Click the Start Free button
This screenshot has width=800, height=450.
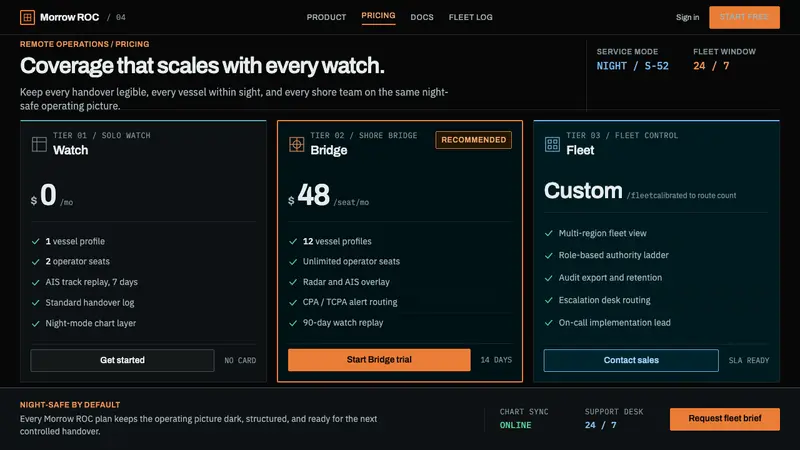pos(744,17)
